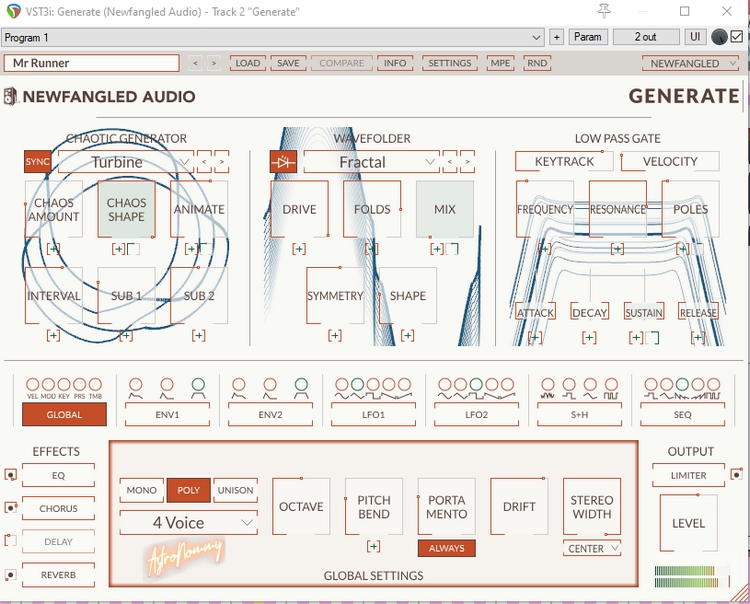Image resolution: width=750 pixels, height=604 pixels.
Task: Toggle the ALWAYS portamento mode button
Action: pyautogui.click(x=447, y=548)
